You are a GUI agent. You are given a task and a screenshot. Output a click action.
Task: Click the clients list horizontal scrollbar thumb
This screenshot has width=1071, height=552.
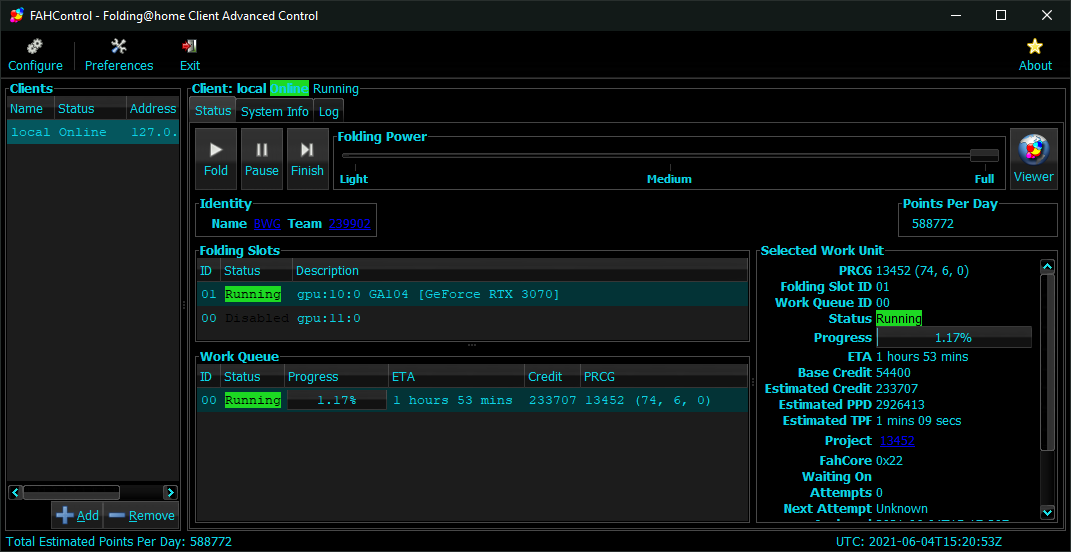[x=72, y=492]
